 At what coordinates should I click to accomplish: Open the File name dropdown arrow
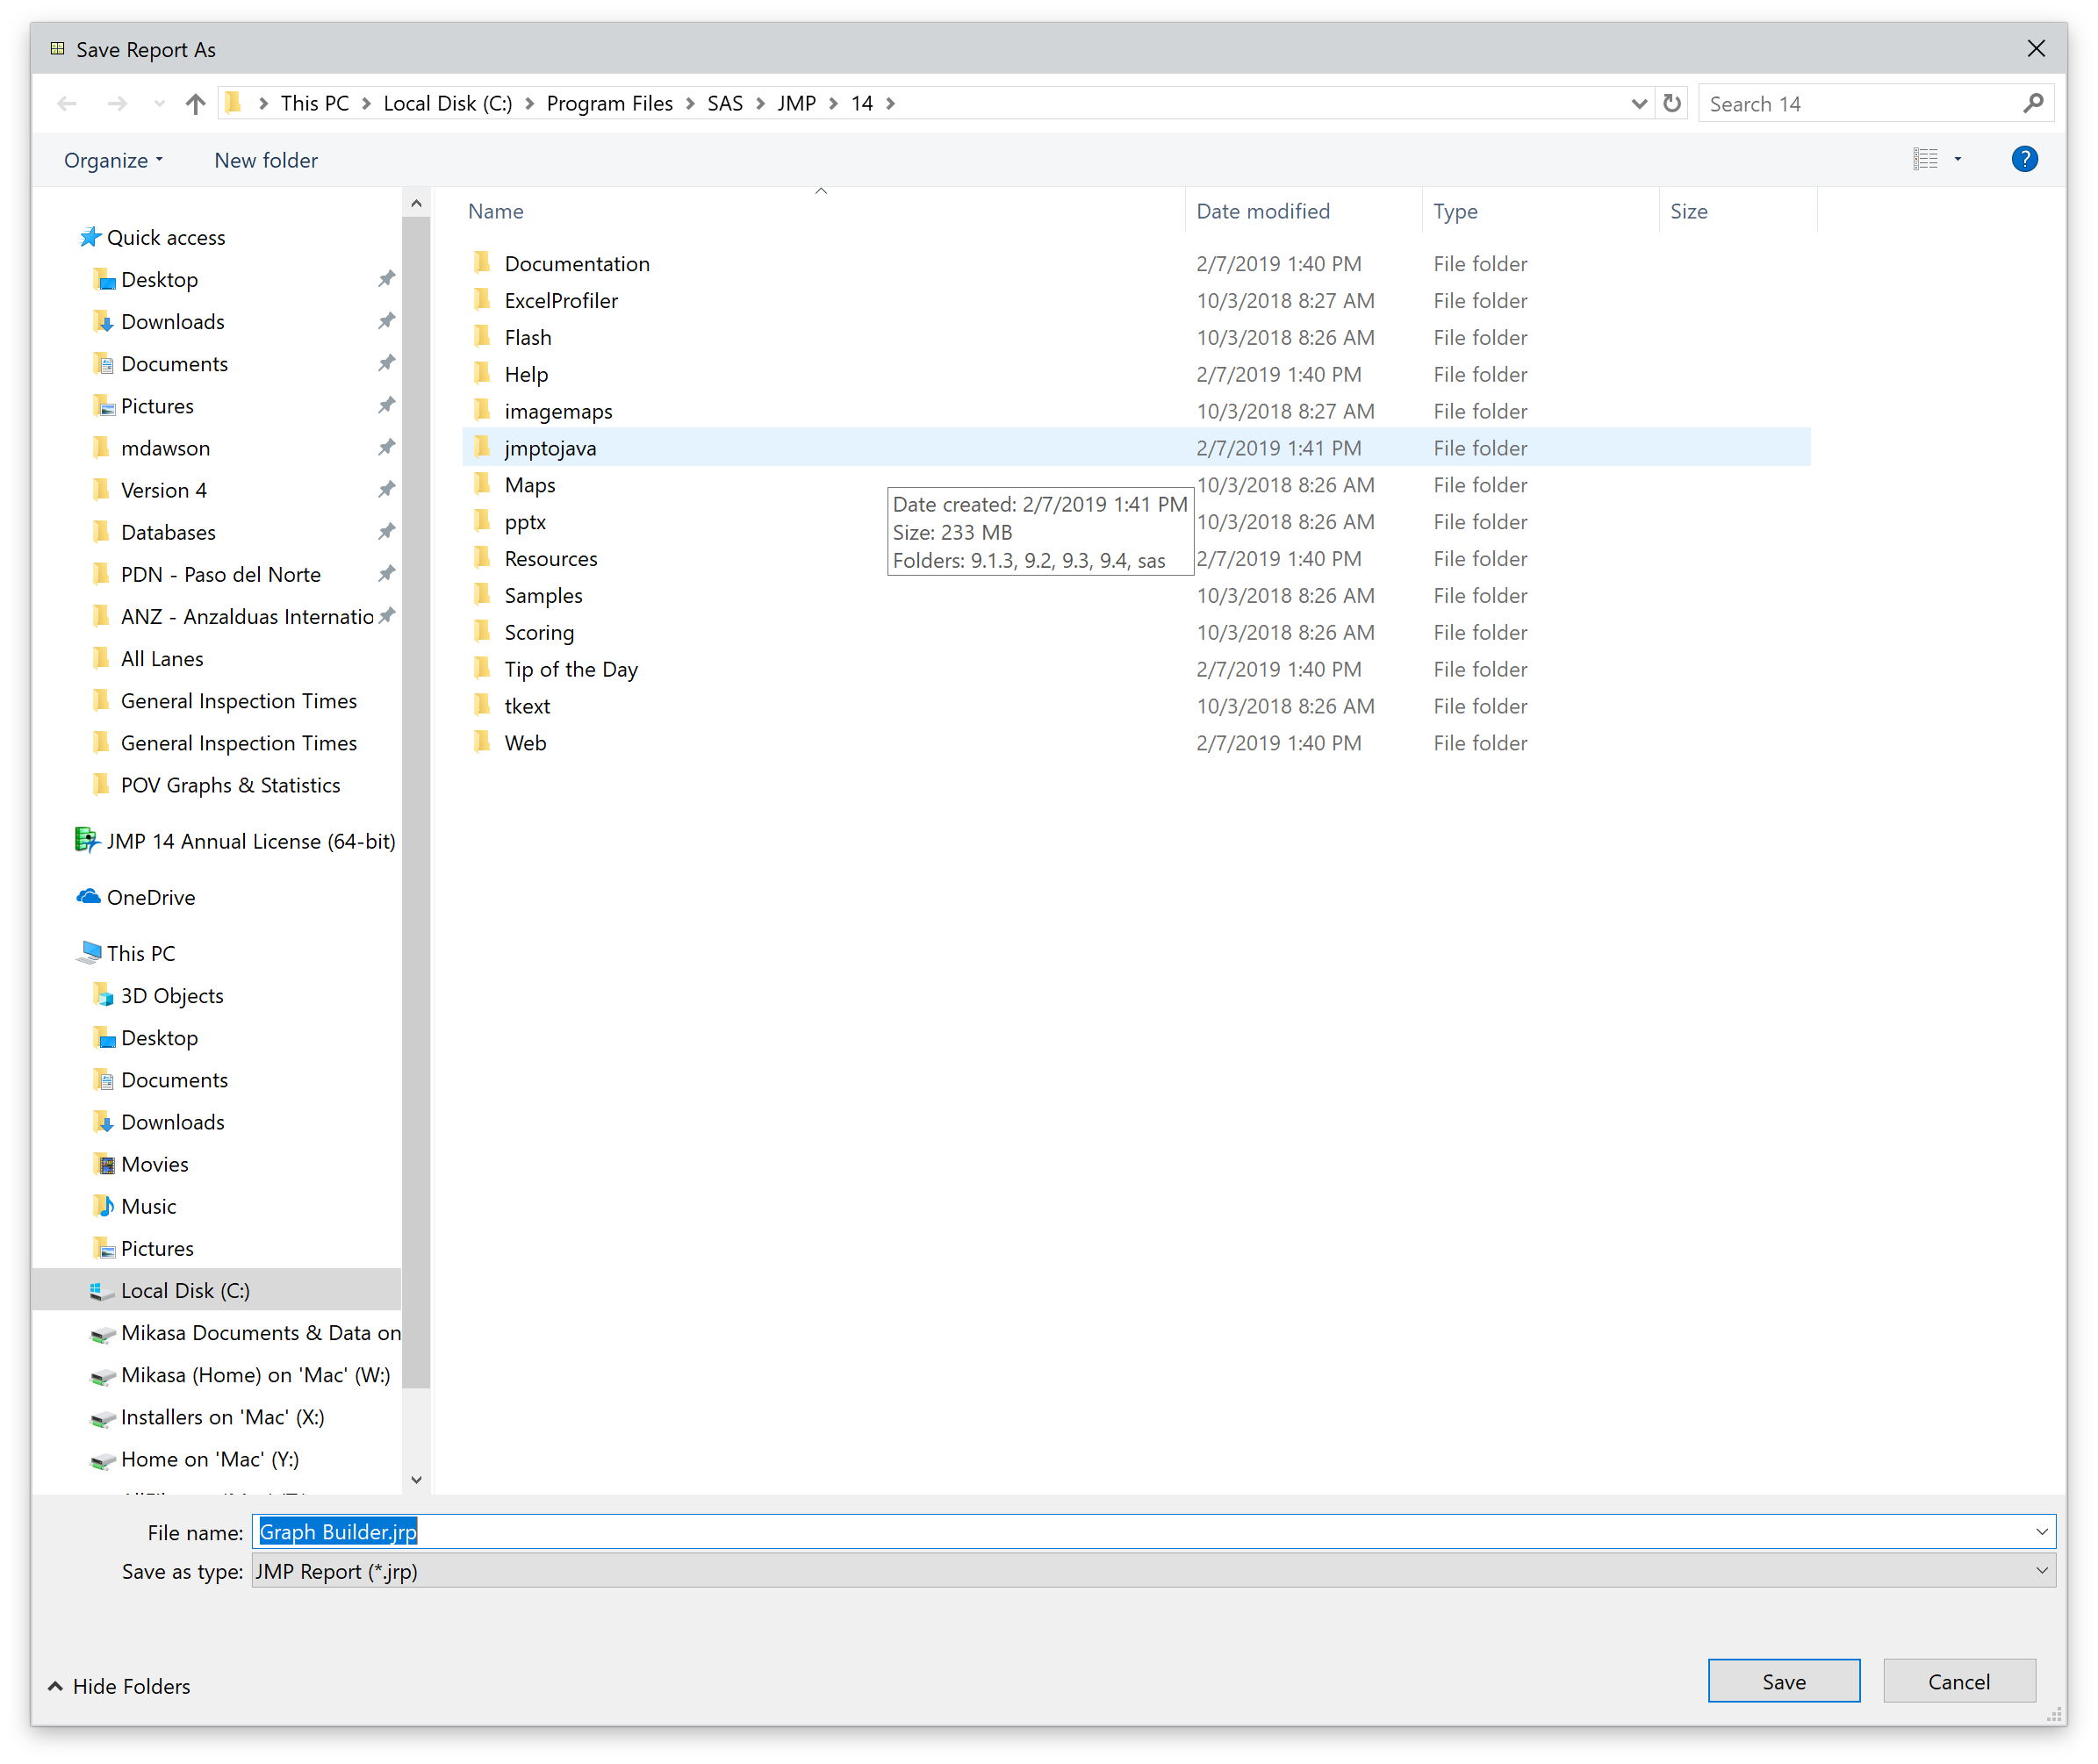tap(2041, 1532)
